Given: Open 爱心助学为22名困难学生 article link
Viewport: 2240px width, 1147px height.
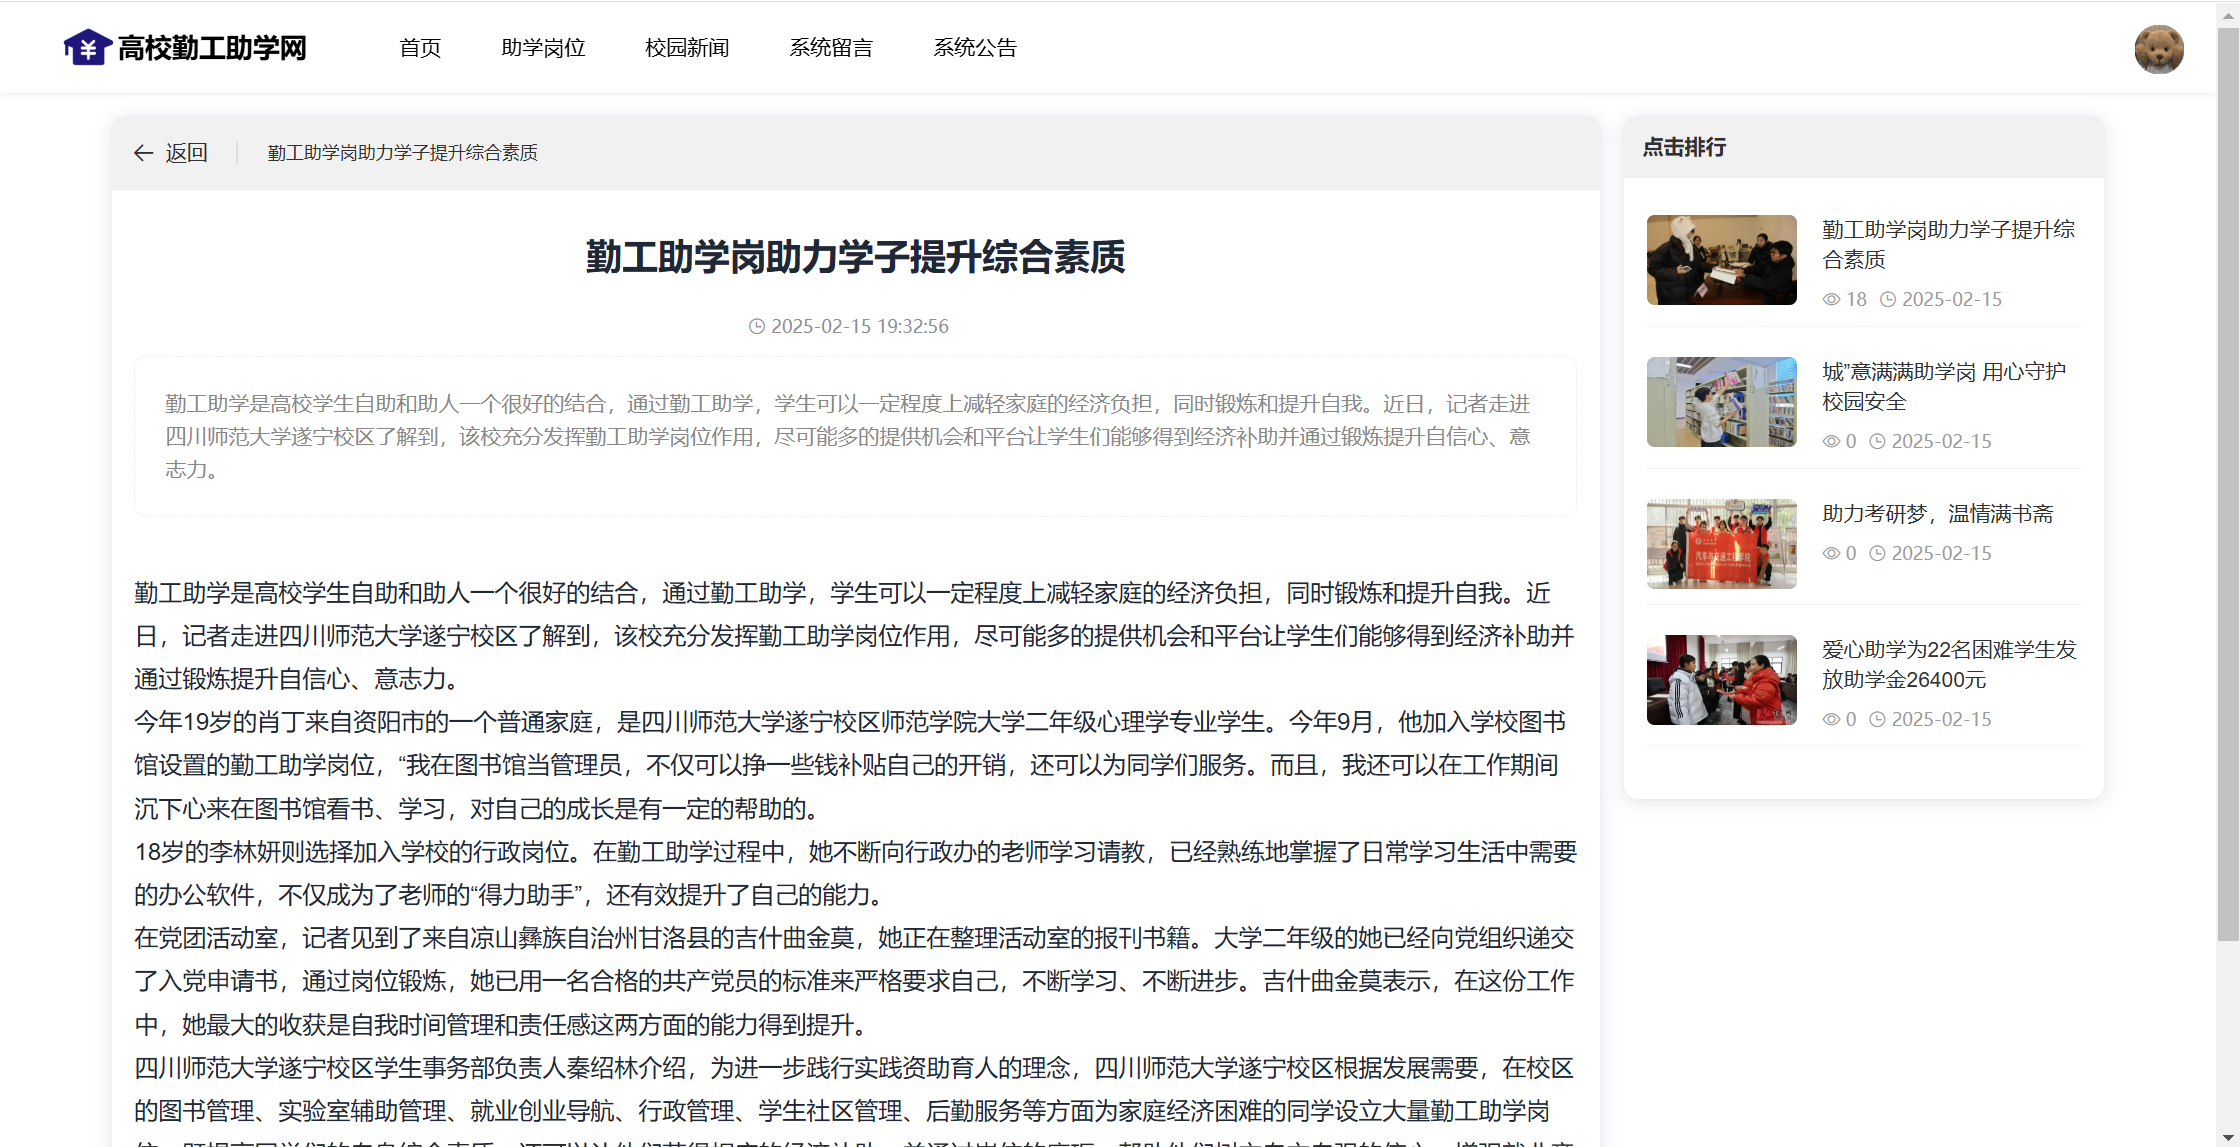Looking at the screenshot, I should pos(1948,664).
